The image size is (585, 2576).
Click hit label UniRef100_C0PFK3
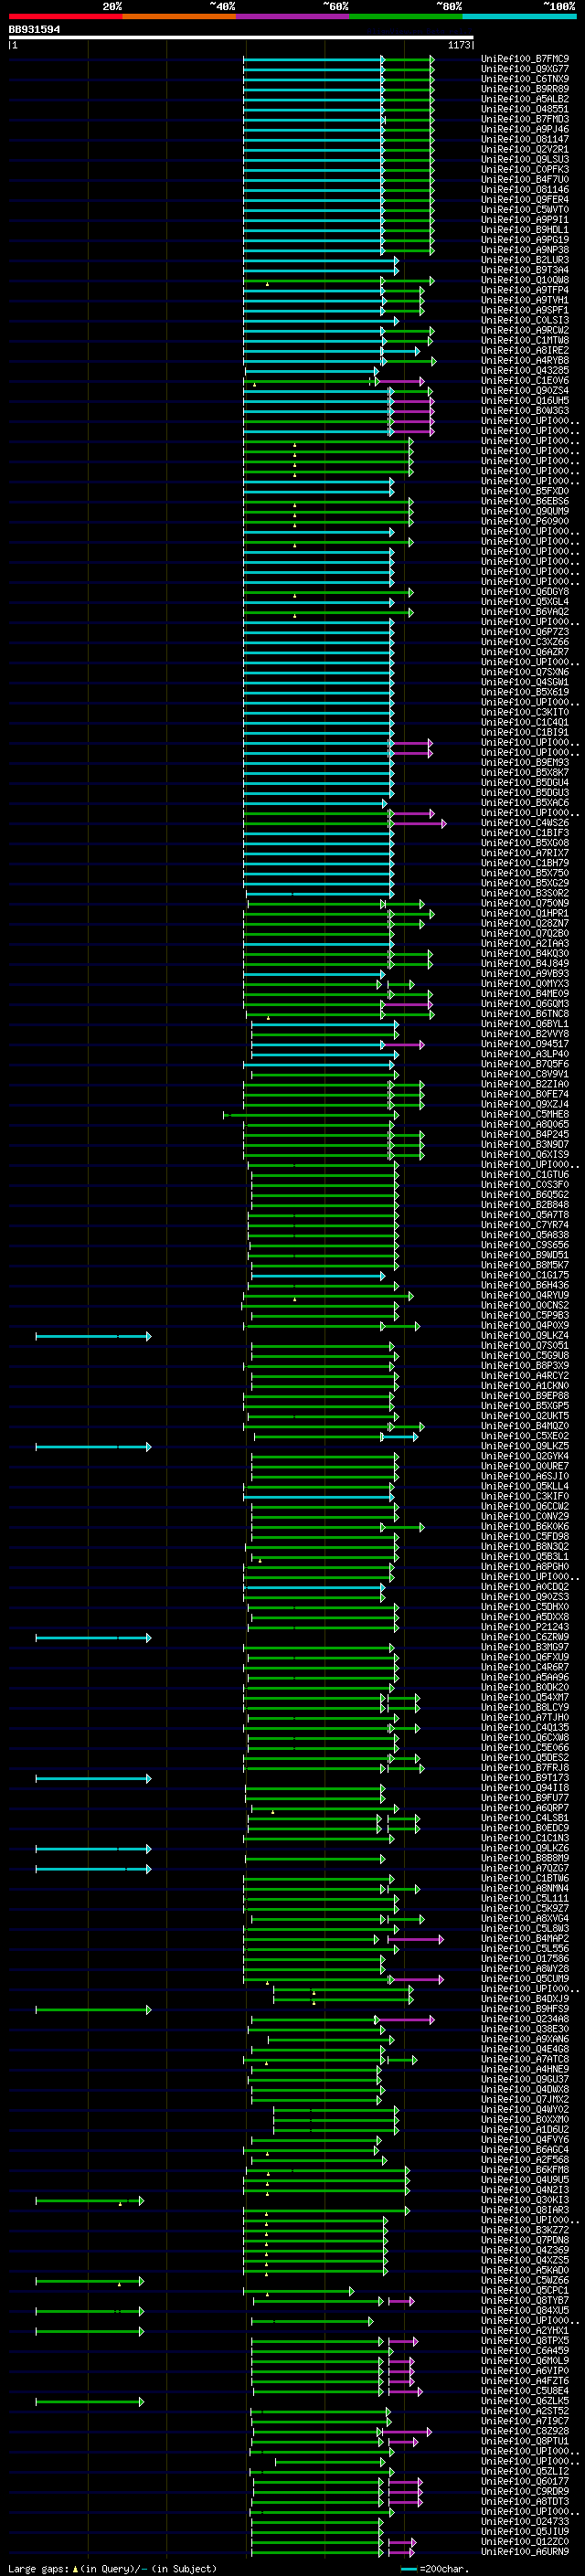(525, 169)
